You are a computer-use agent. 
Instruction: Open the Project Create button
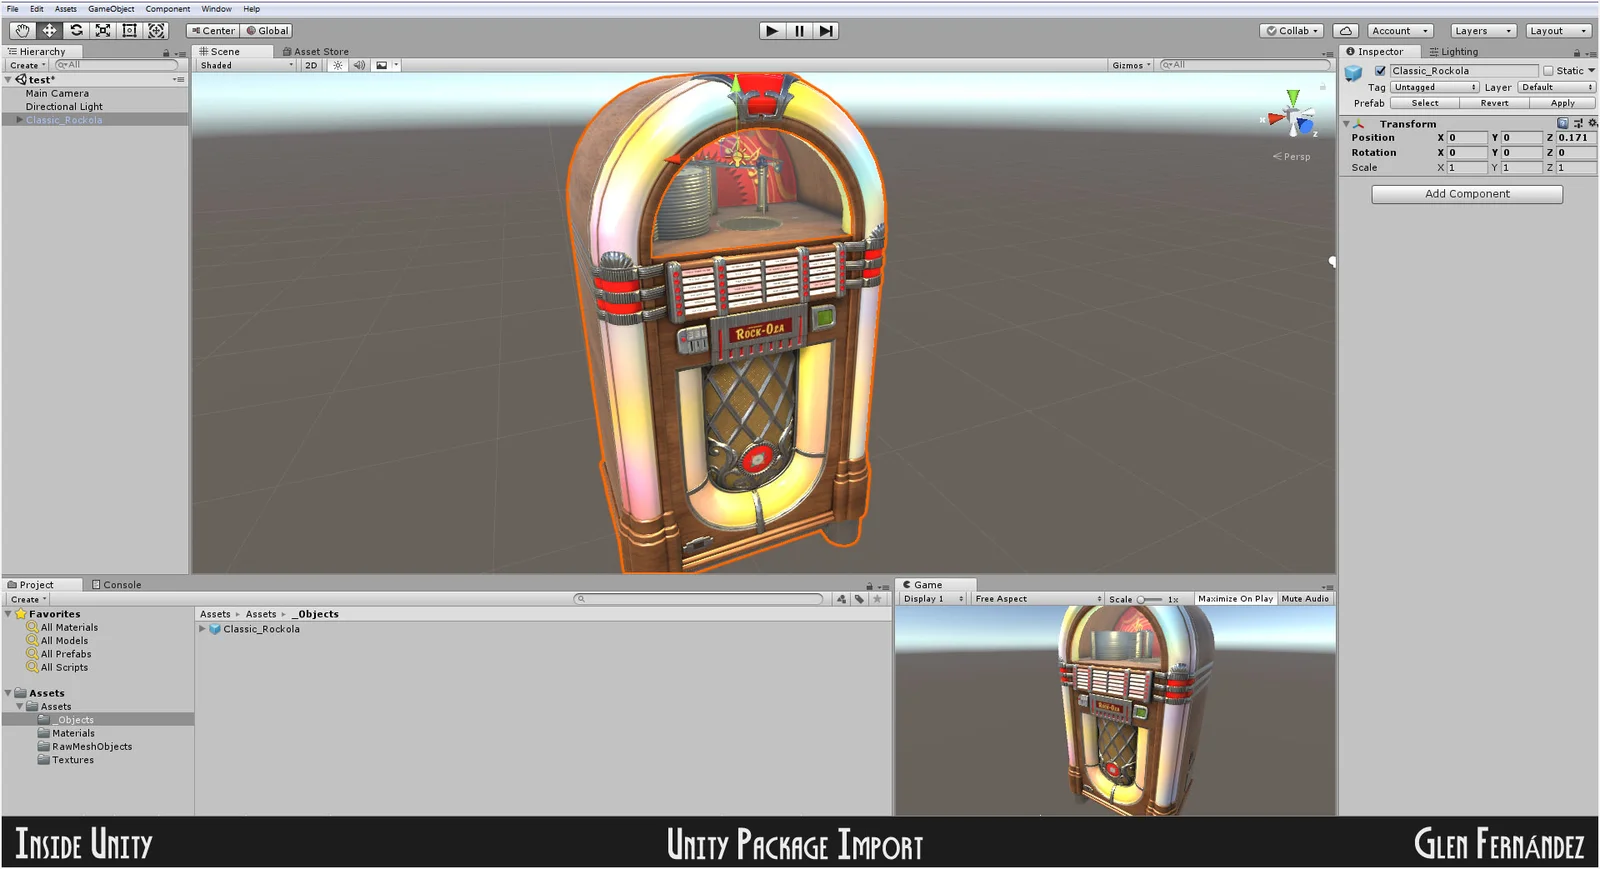28,599
